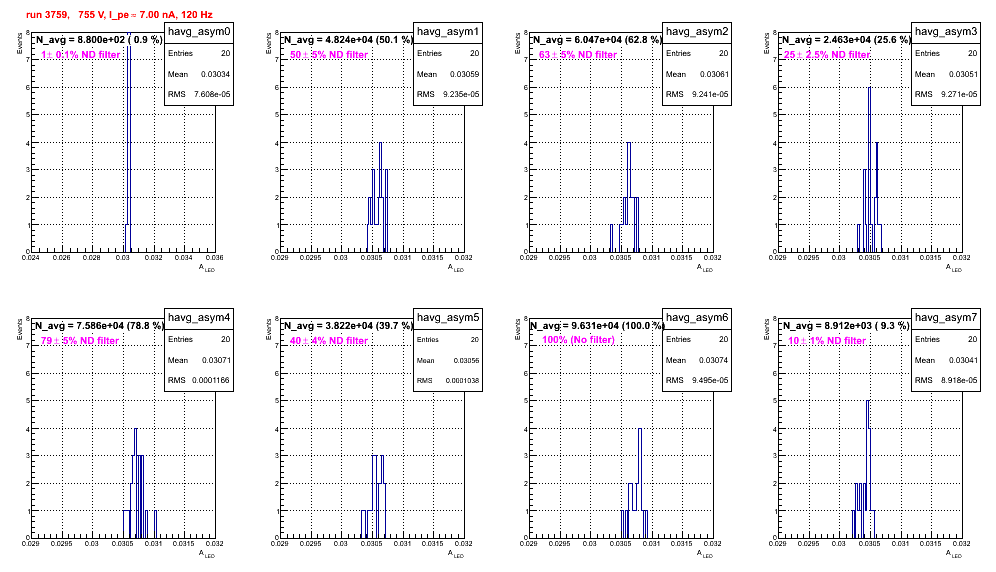Click RMS 7.608e-05 in havg_asym0 stats
Image resolution: width=996 pixels, height=572 pixels.
[x=199, y=95]
